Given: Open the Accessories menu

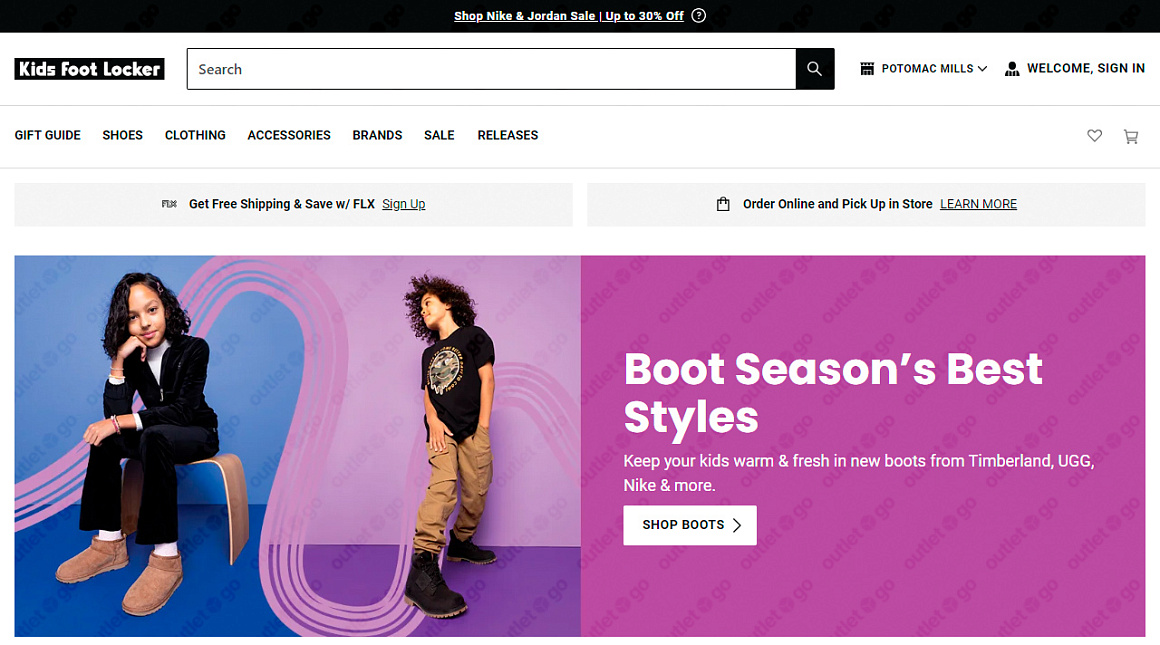Looking at the screenshot, I should click(289, 135).
